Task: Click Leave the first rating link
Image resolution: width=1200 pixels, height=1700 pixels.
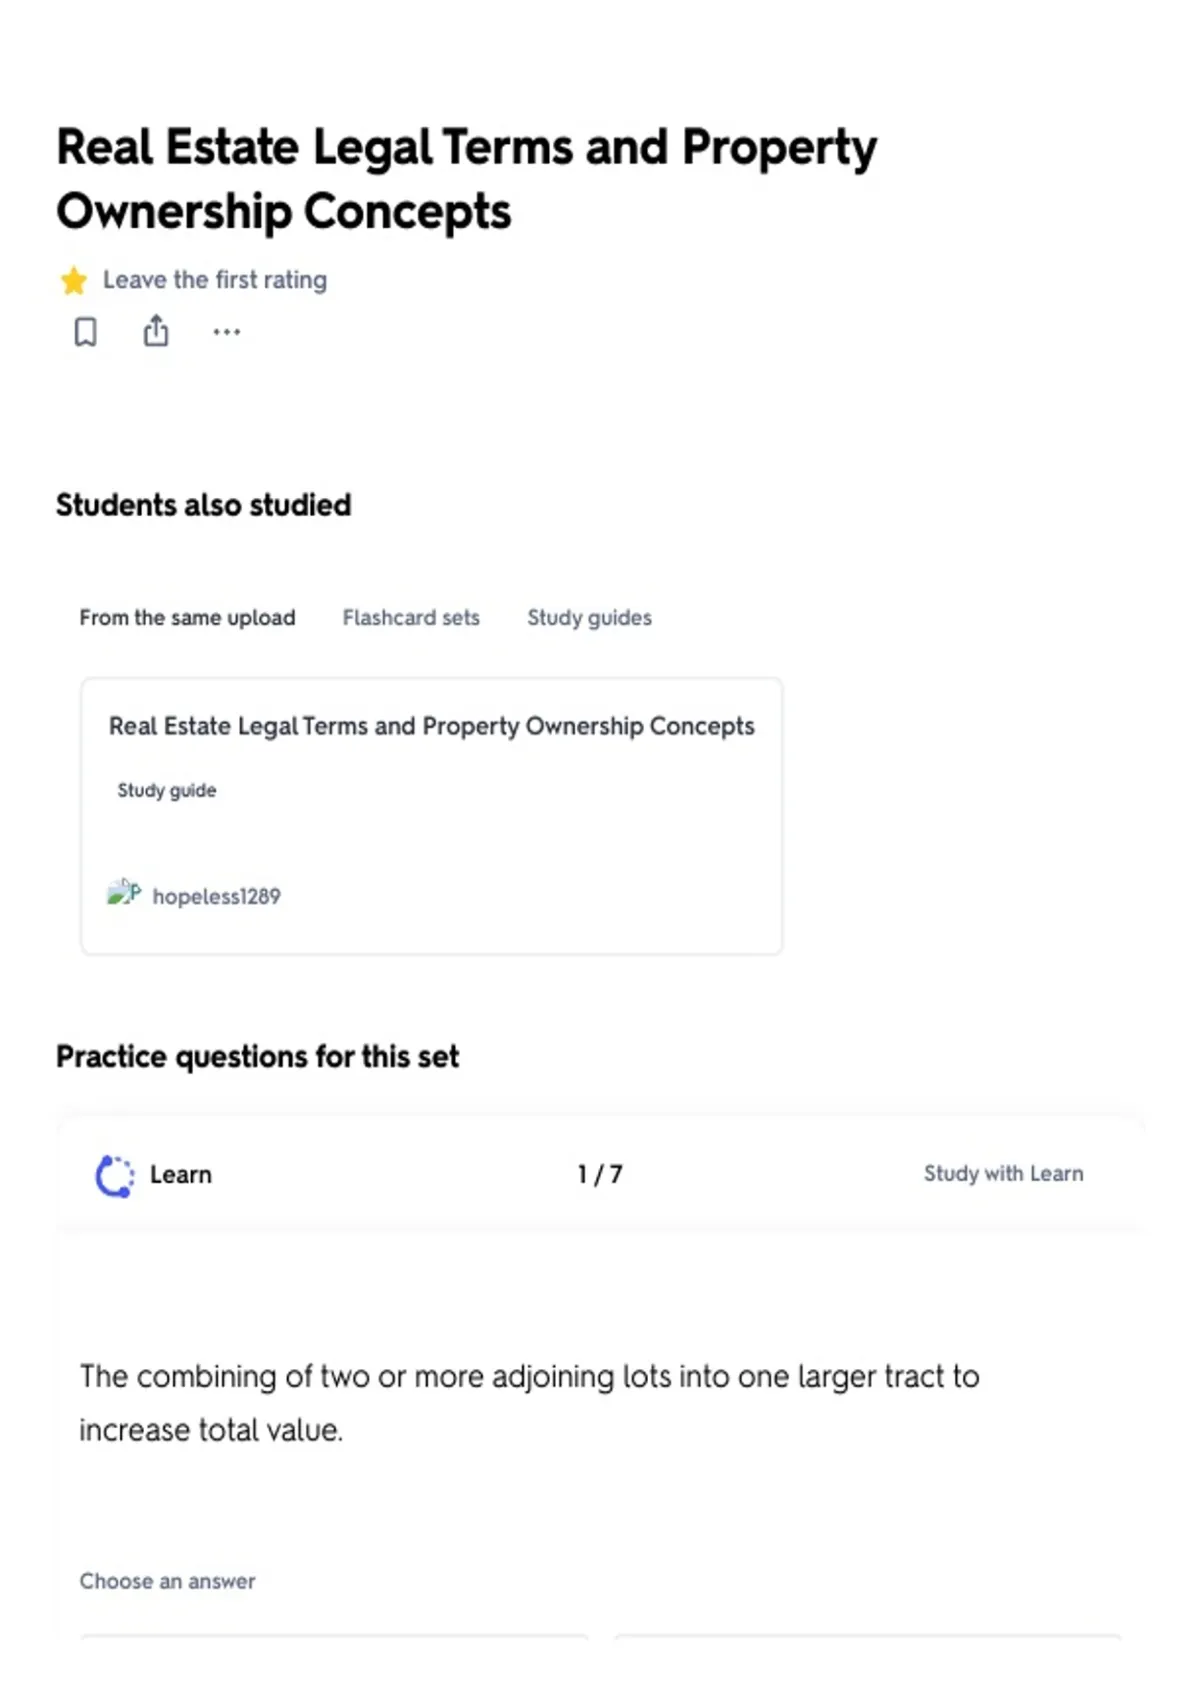Action: 215,280
